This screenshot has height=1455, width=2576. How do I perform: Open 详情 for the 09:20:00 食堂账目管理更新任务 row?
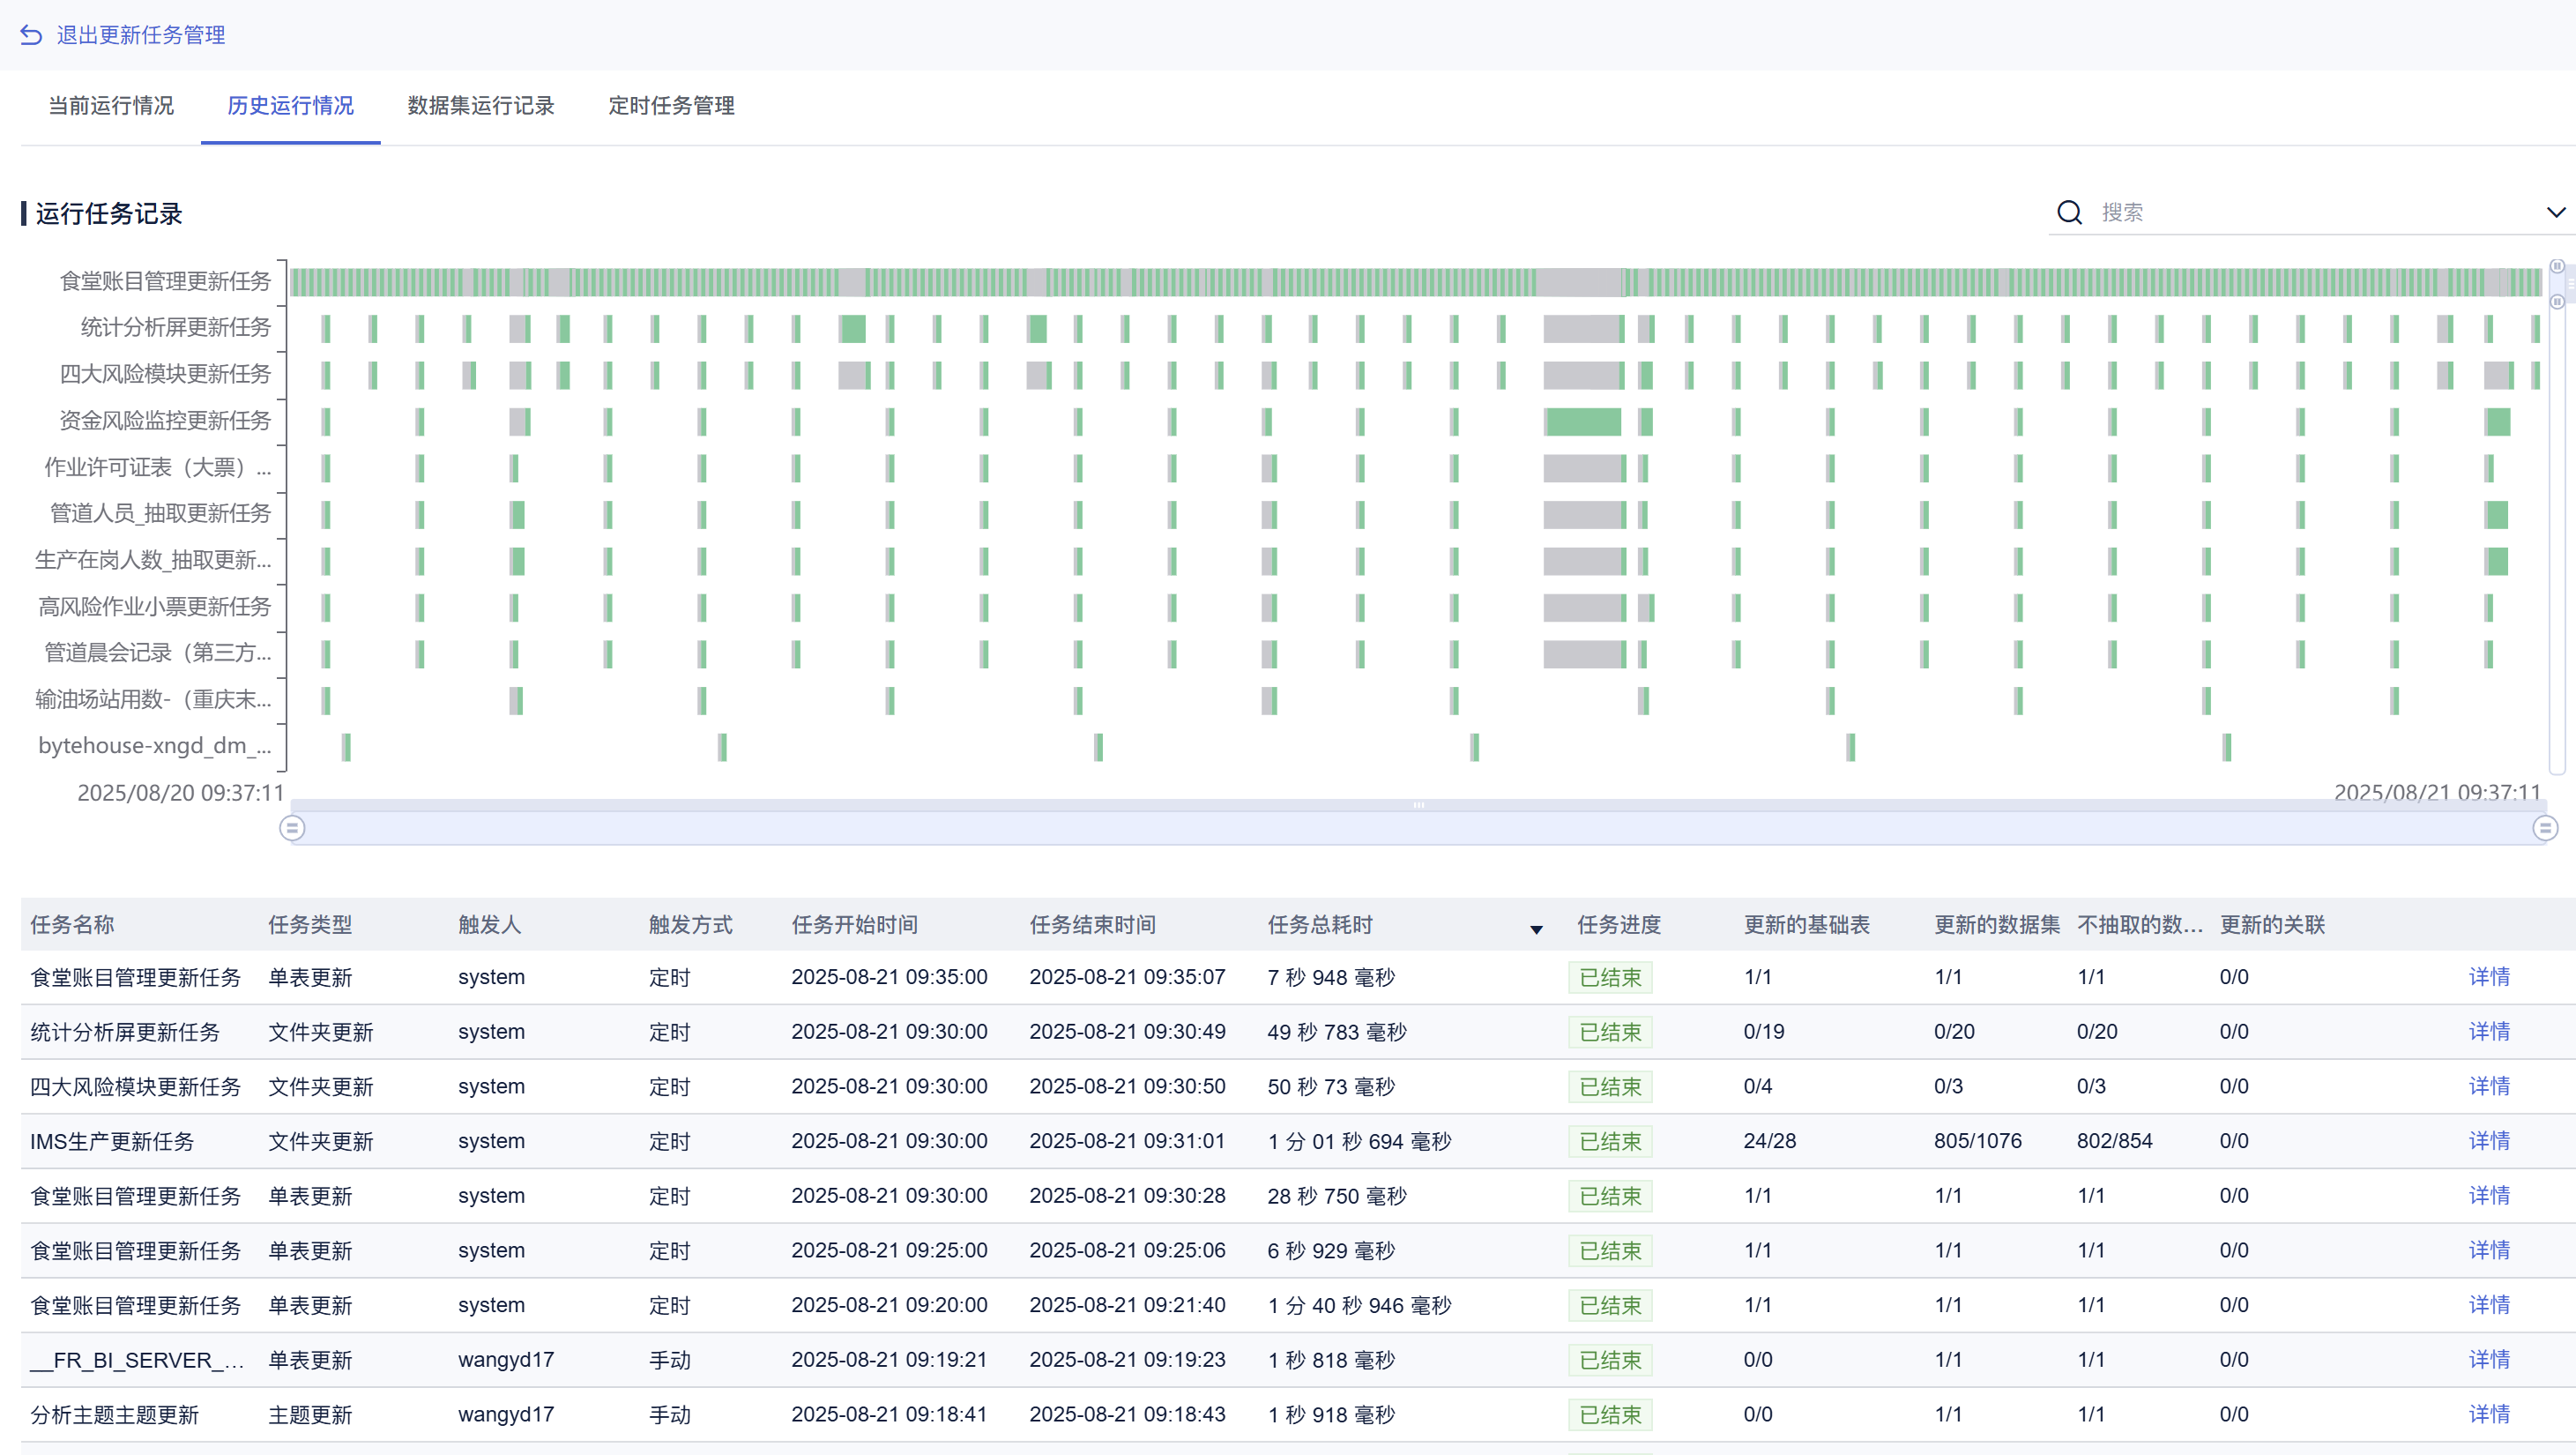2488,1304
